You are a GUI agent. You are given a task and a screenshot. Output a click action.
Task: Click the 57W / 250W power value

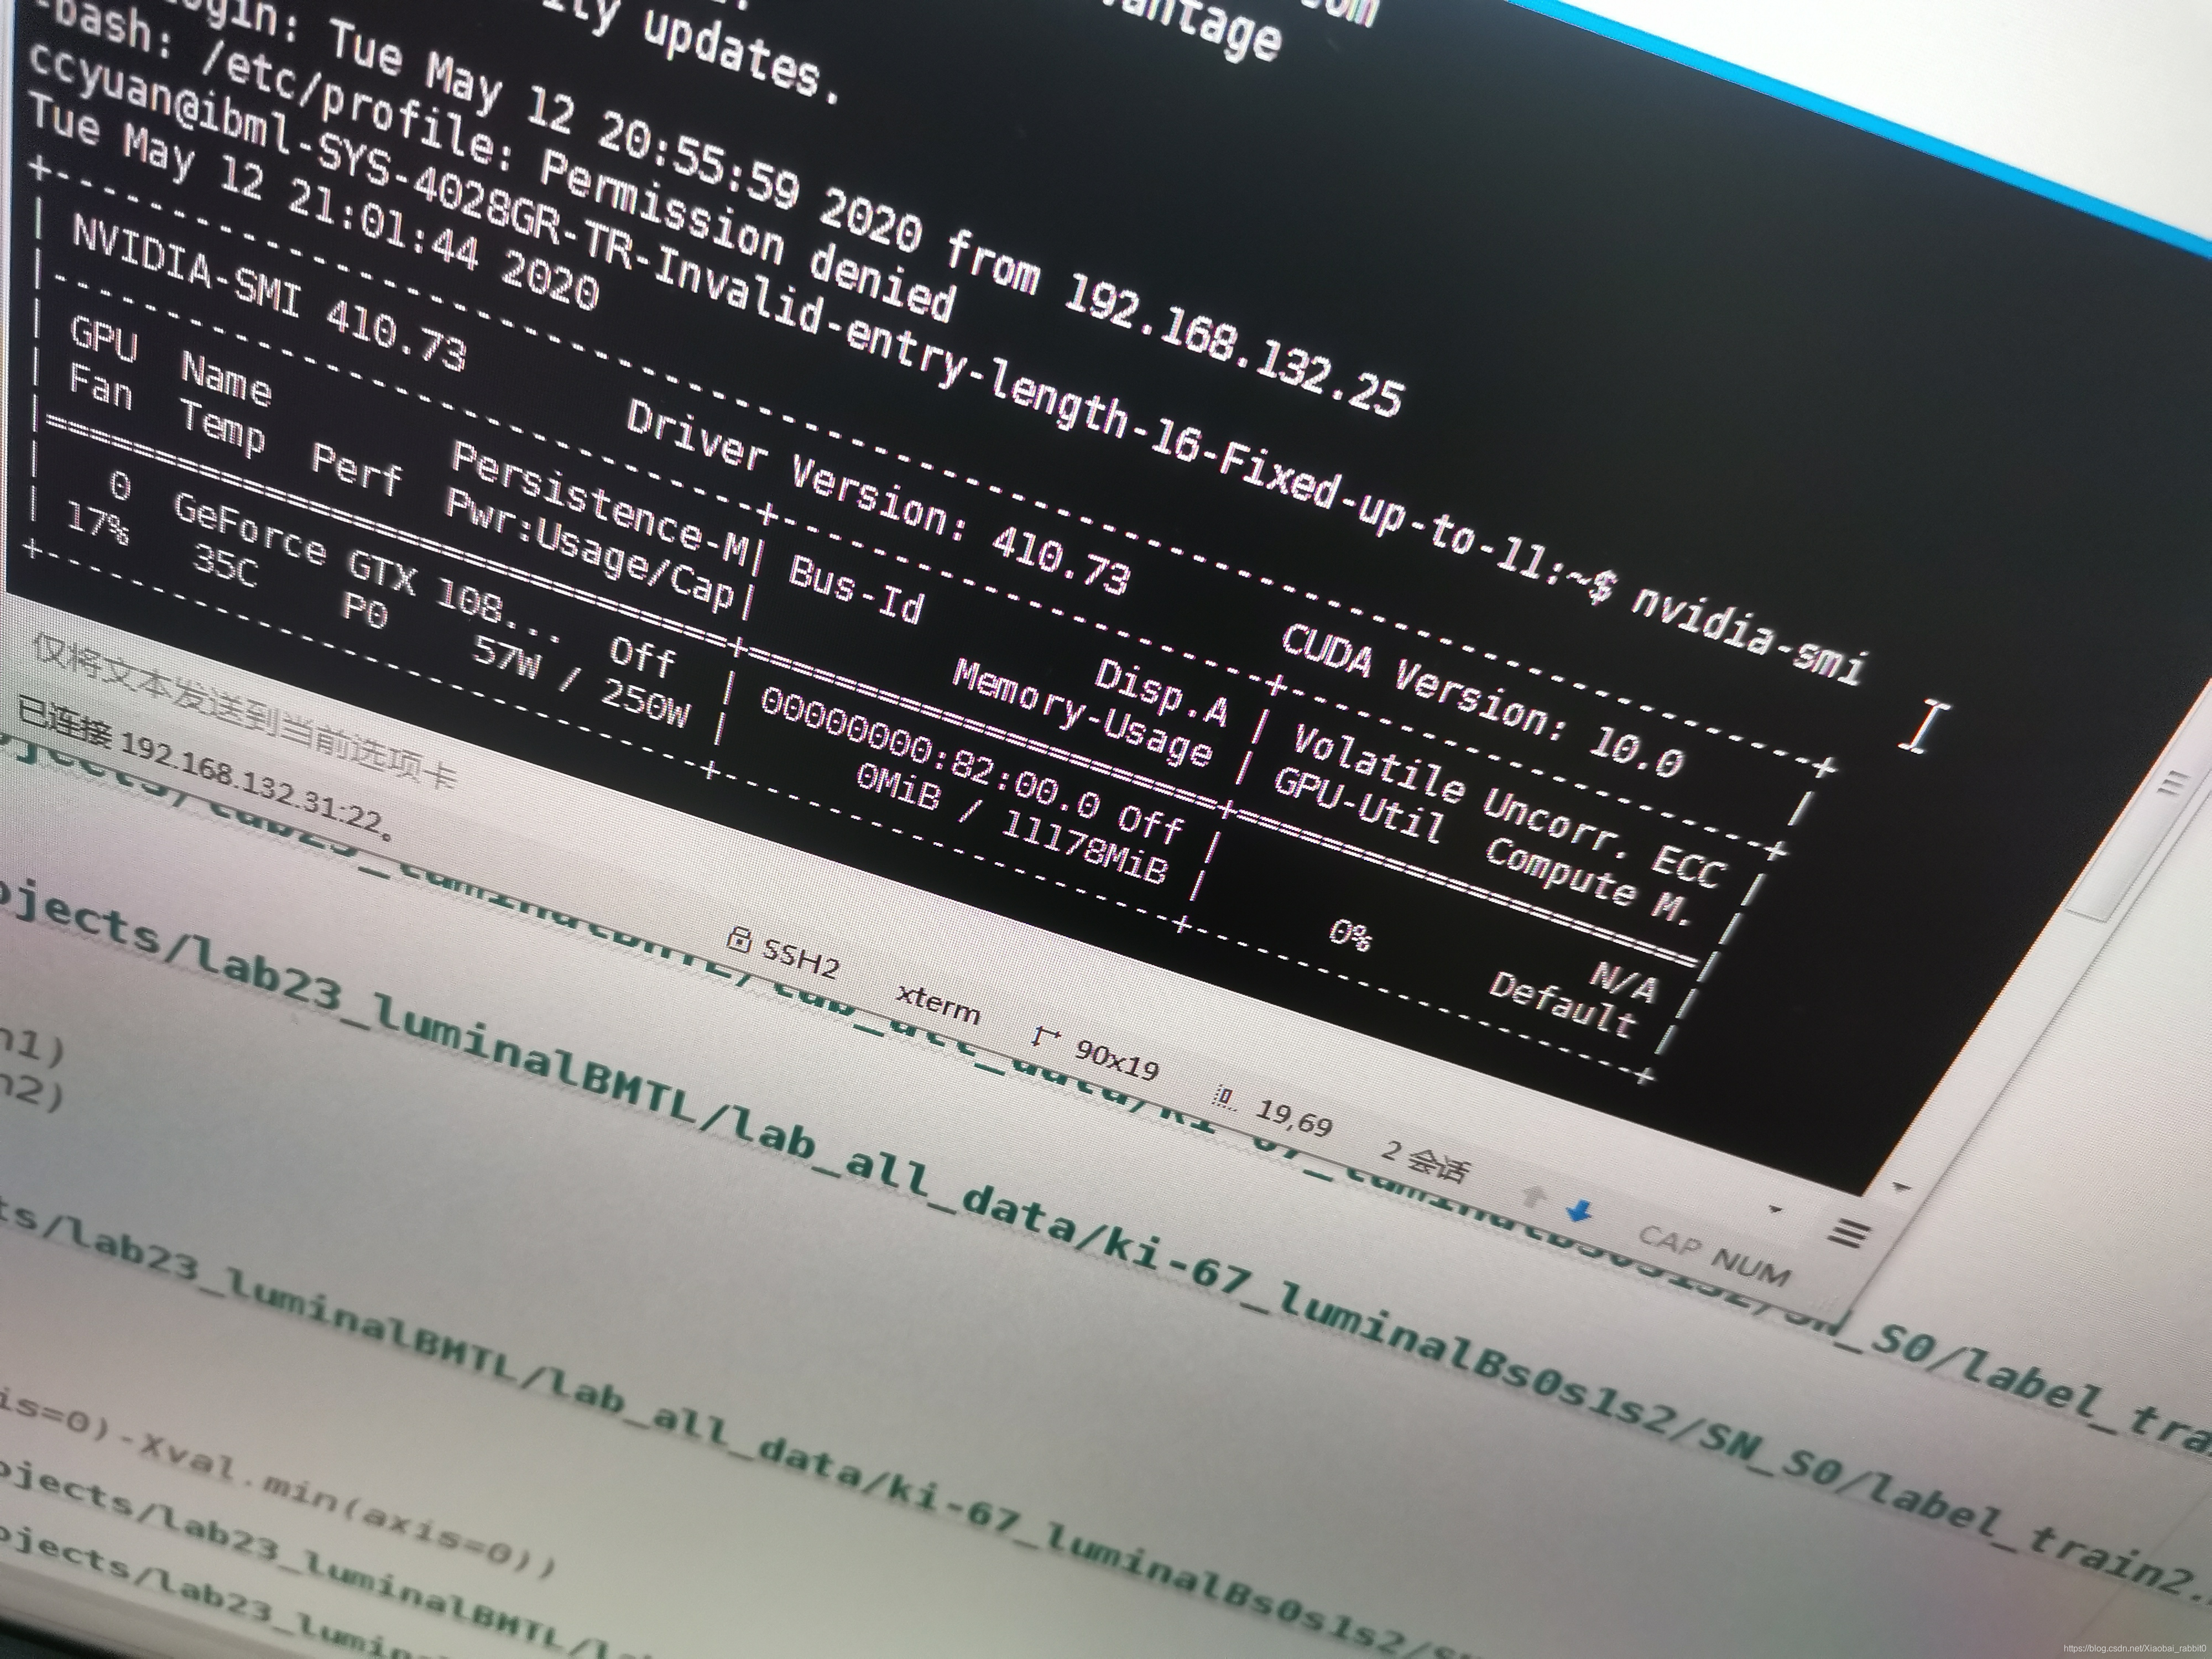pyautogui.click(x=581, y=682)
